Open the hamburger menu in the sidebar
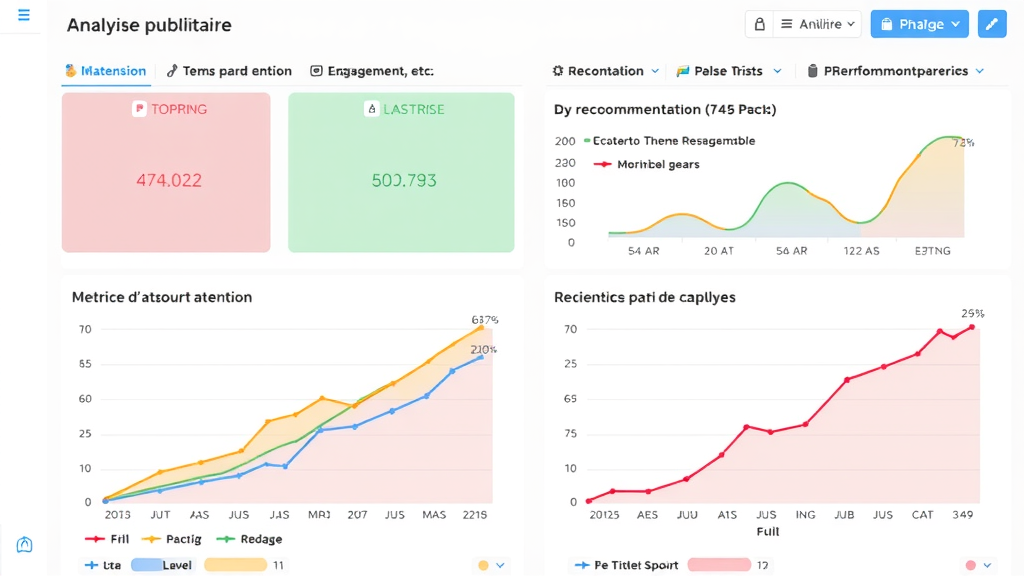Viewport: 1024px width, 576px height. click(24, 16)
